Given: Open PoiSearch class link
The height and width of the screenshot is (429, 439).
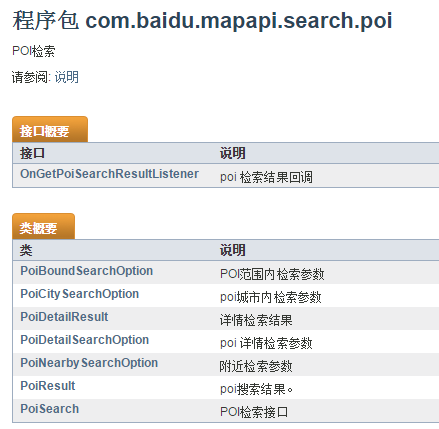Looking at the screenshot, I should tap(49, 409).
